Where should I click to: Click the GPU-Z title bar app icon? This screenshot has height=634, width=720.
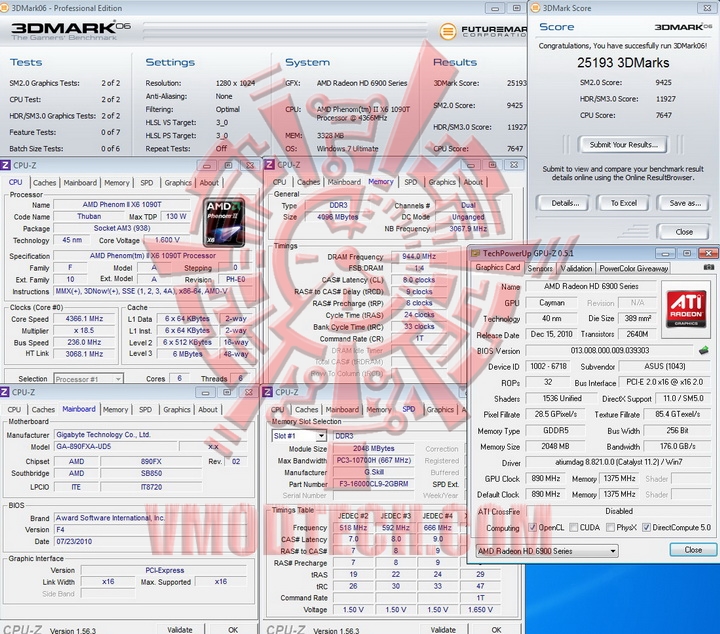[x=475, y=253]
